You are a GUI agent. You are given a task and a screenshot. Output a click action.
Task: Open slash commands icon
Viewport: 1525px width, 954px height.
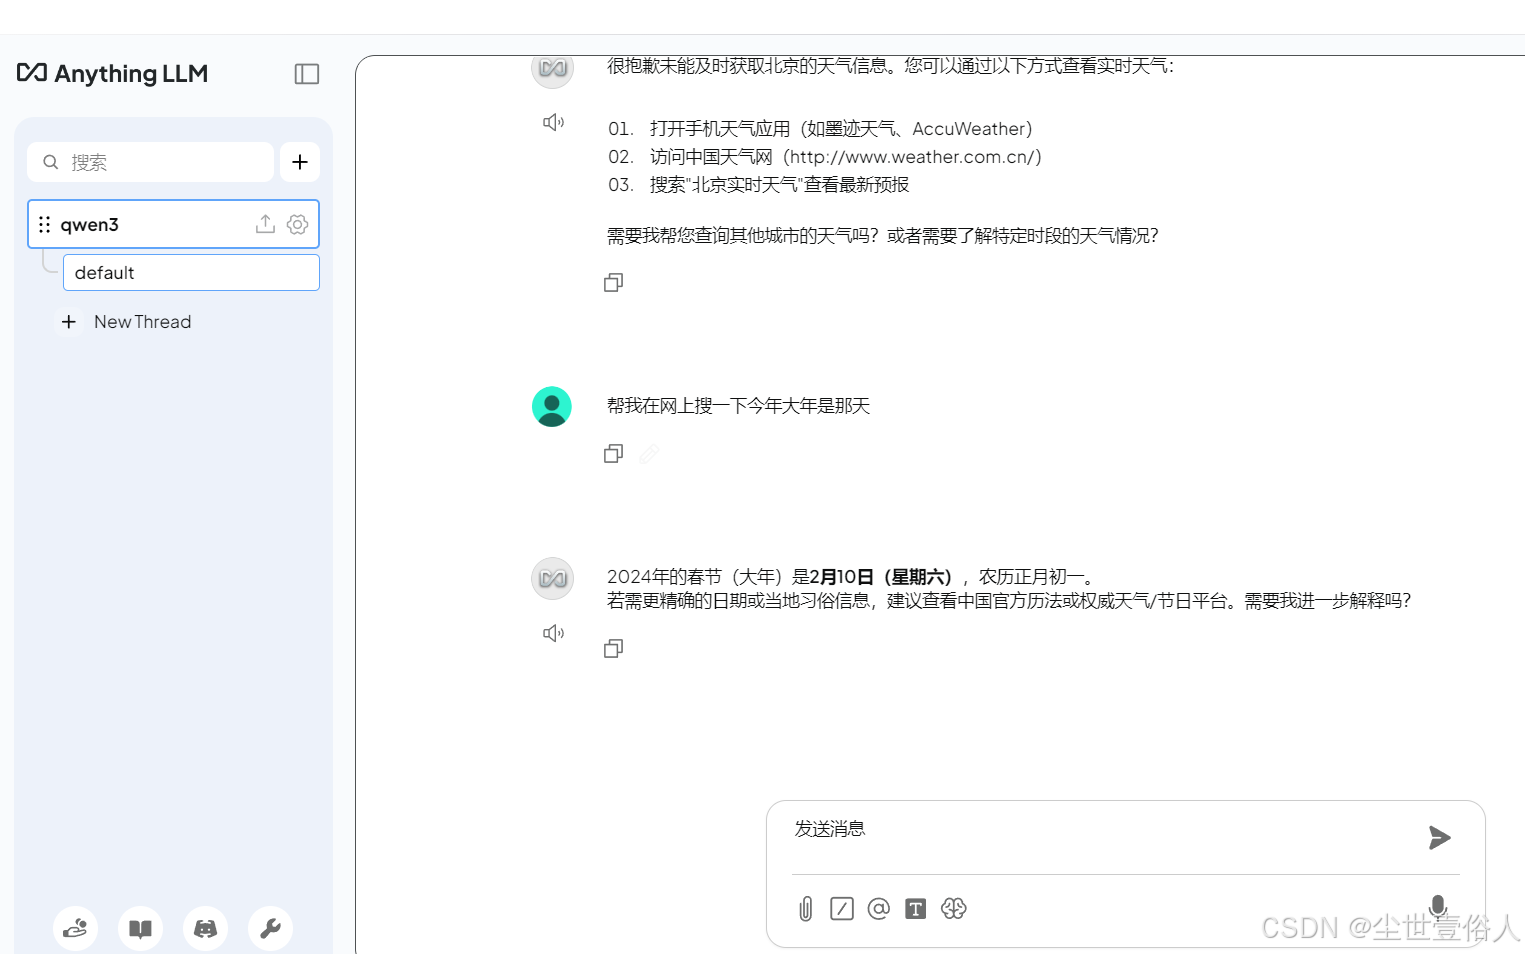(842, 909)
